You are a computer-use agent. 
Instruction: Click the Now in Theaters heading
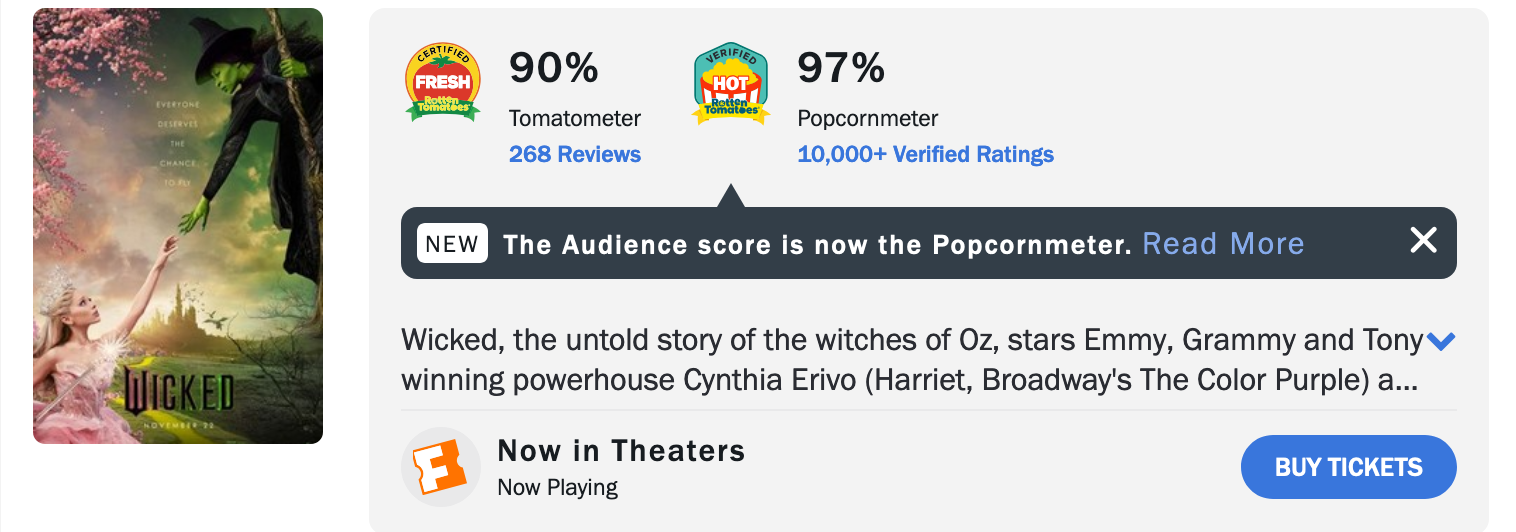(x=621, y=451)
